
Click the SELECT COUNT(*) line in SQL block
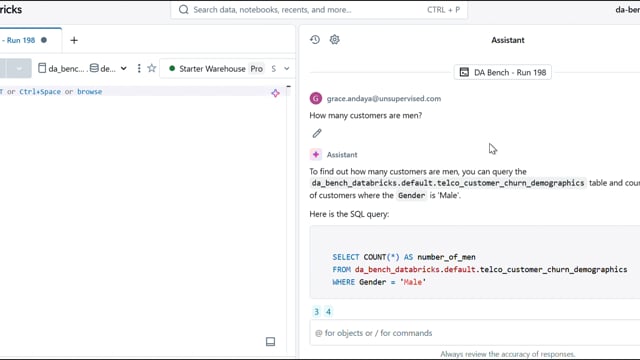404,257
